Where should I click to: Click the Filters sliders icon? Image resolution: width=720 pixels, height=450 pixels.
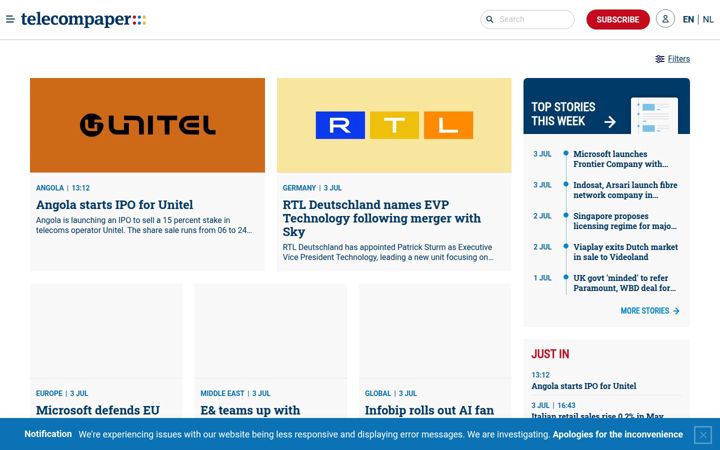[659, 59]
